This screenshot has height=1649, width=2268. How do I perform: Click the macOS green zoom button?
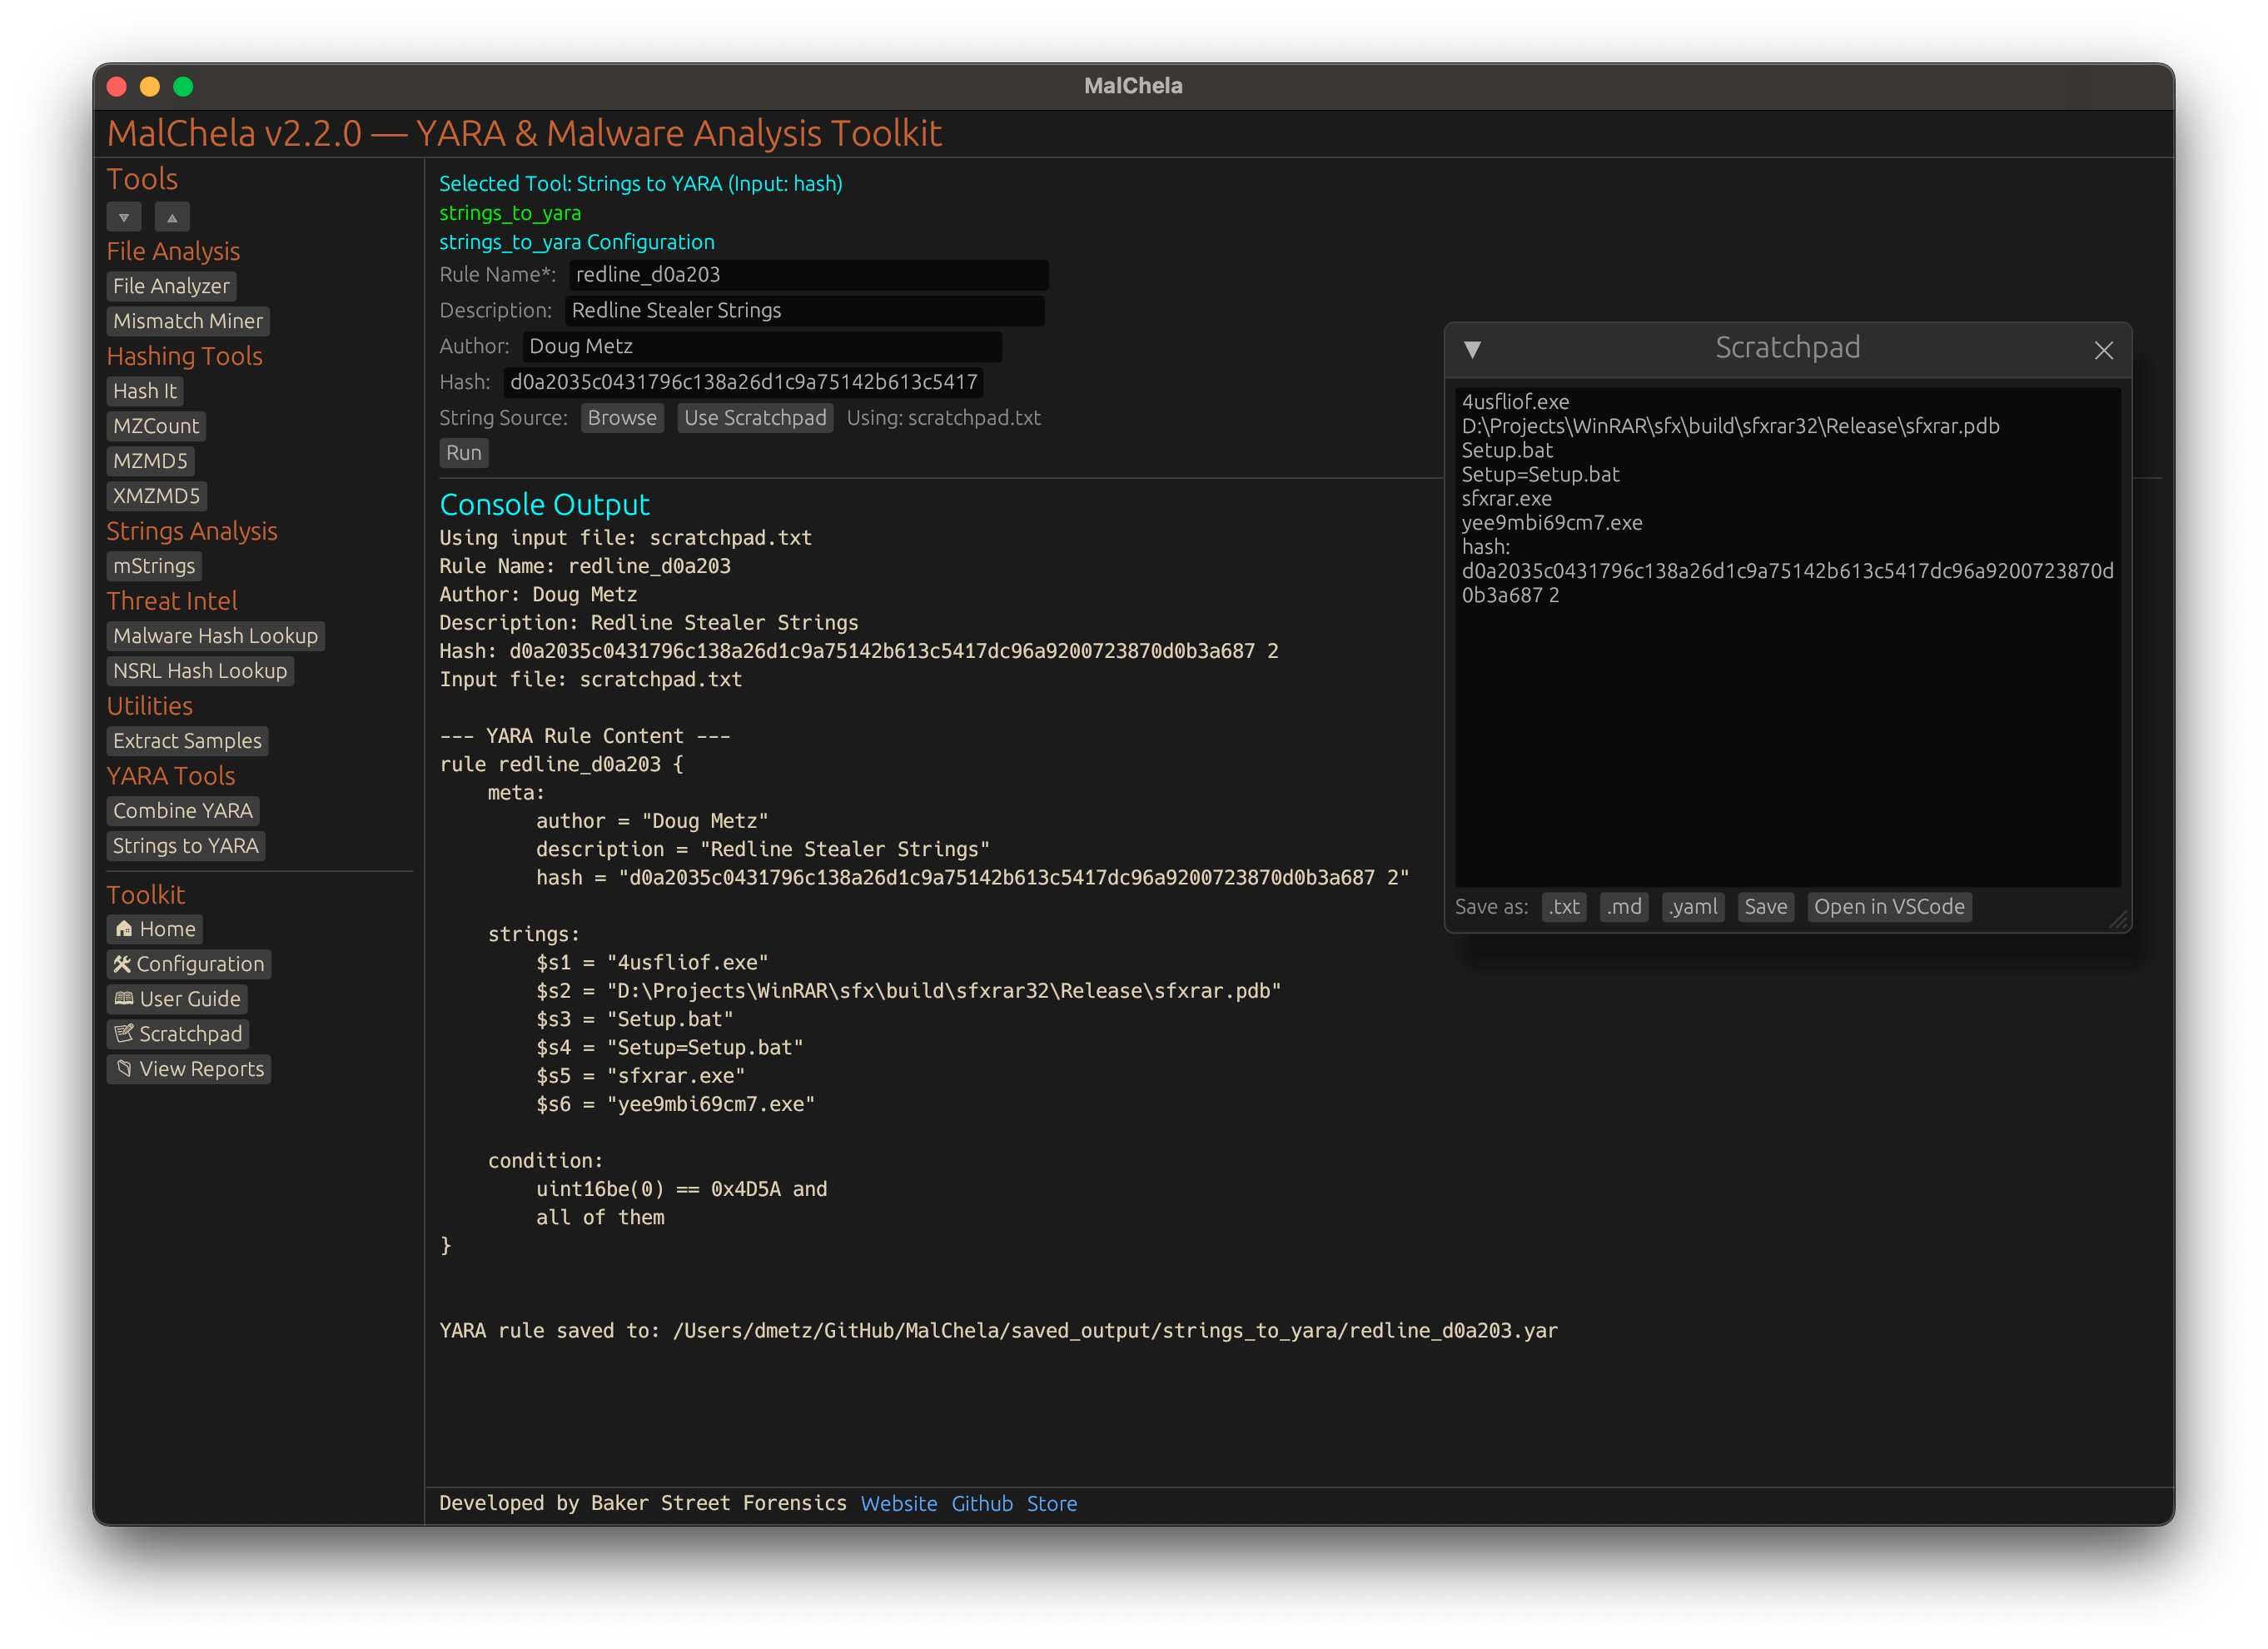tap(183, 87)
